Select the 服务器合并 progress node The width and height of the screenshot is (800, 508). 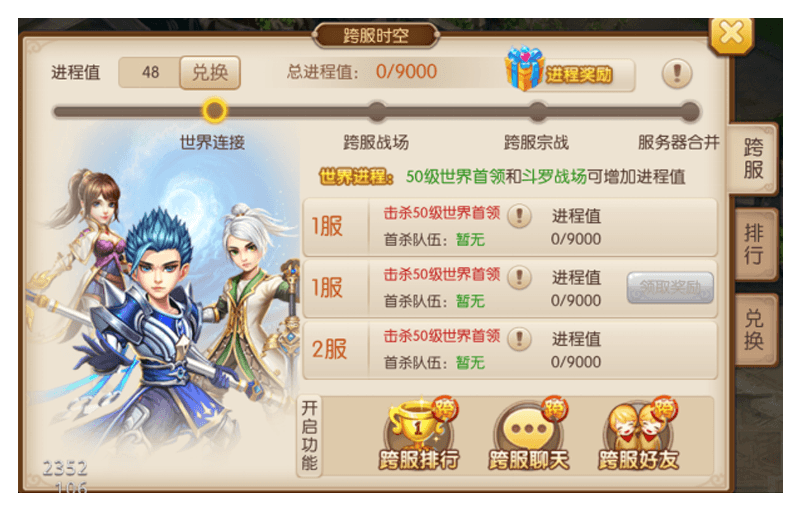click(x=690, y=111)
